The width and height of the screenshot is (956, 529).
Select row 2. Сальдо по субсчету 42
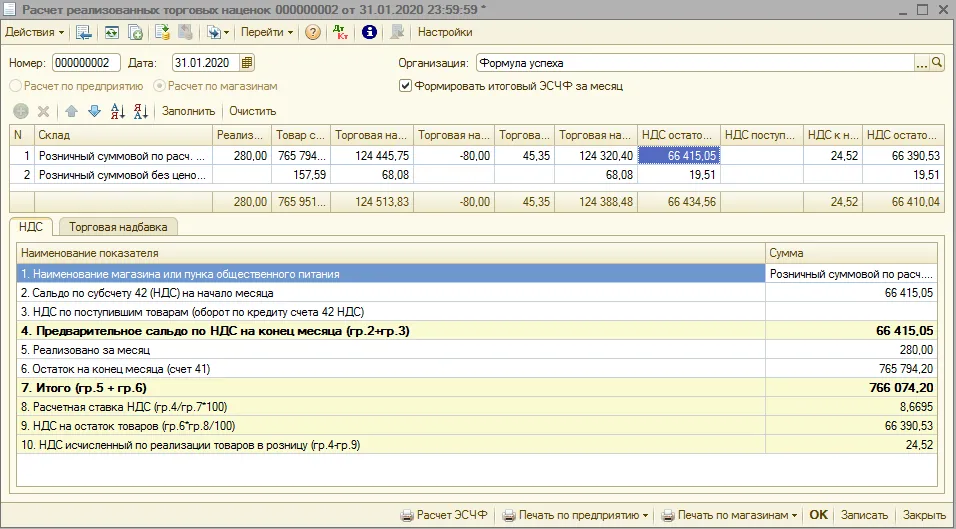477,293
